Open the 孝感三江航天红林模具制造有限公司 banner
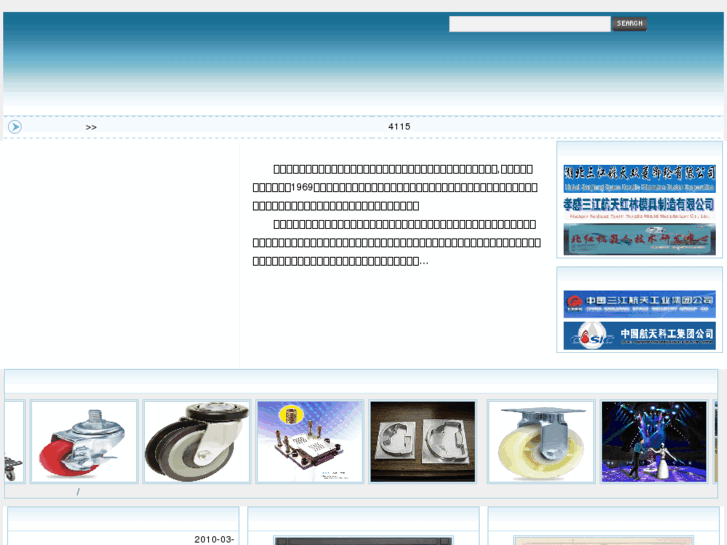727x545 pixels. tap(639, 208)
